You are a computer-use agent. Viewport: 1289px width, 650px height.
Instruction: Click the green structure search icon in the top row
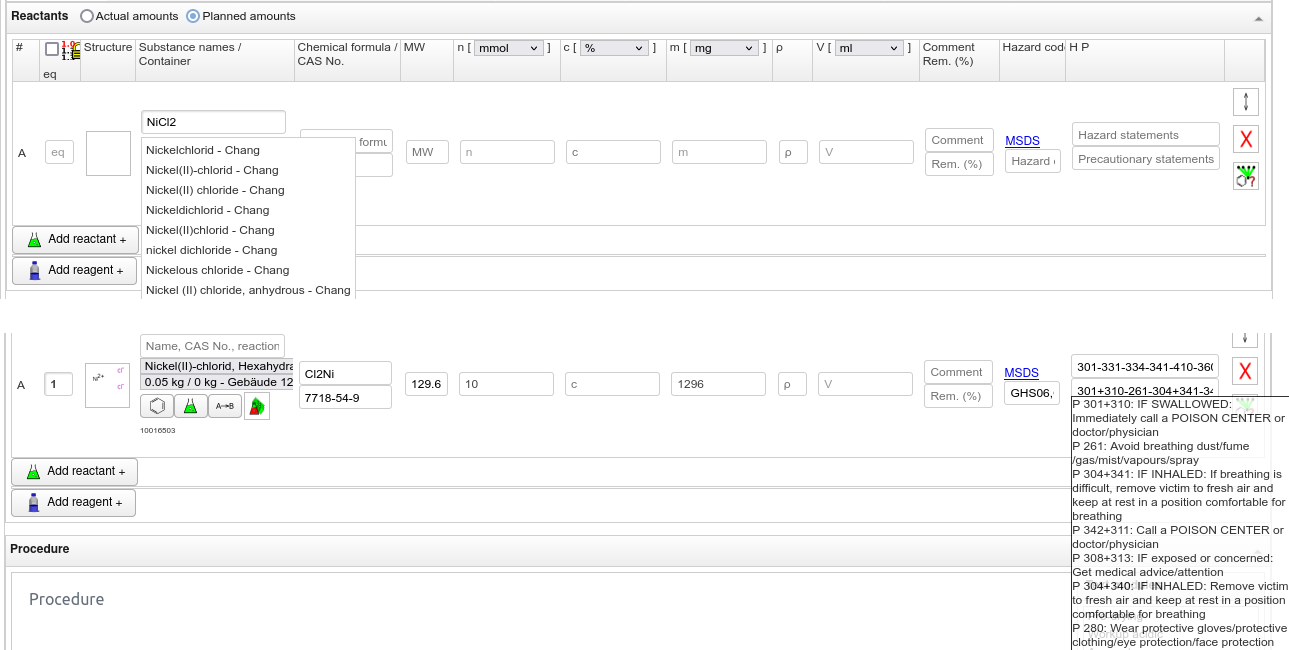tap(1245, 176)
